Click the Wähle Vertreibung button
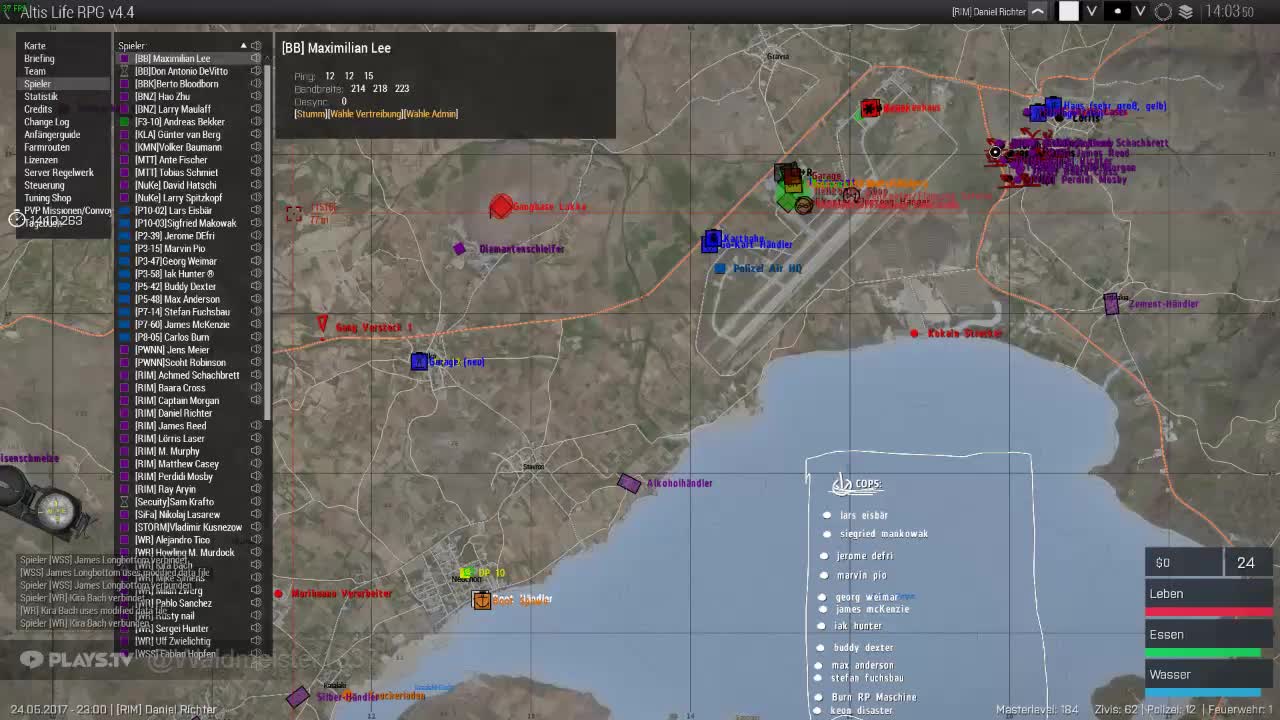This screenshot has width=1280, height=720. tap(365, 114)
